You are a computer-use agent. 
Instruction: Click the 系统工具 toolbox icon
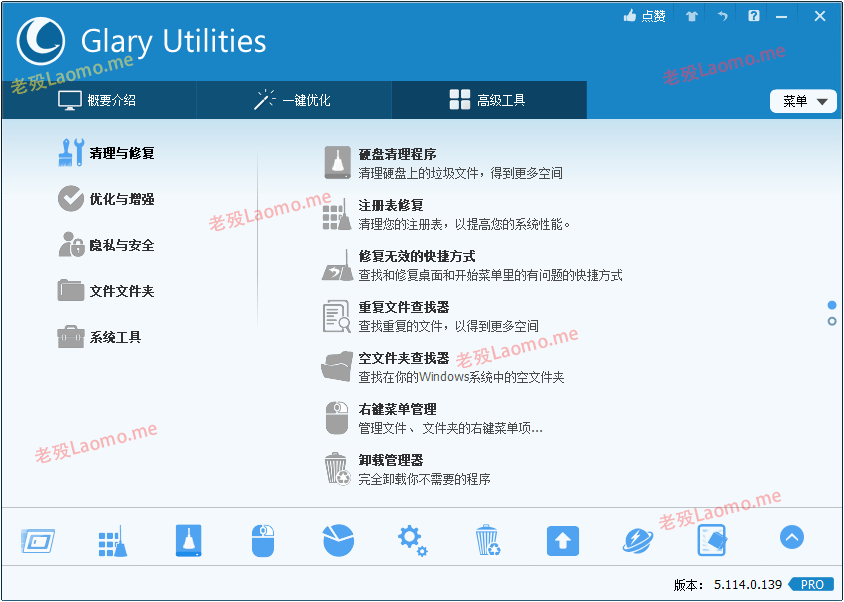pyautogui.click(x=71, y=337)
